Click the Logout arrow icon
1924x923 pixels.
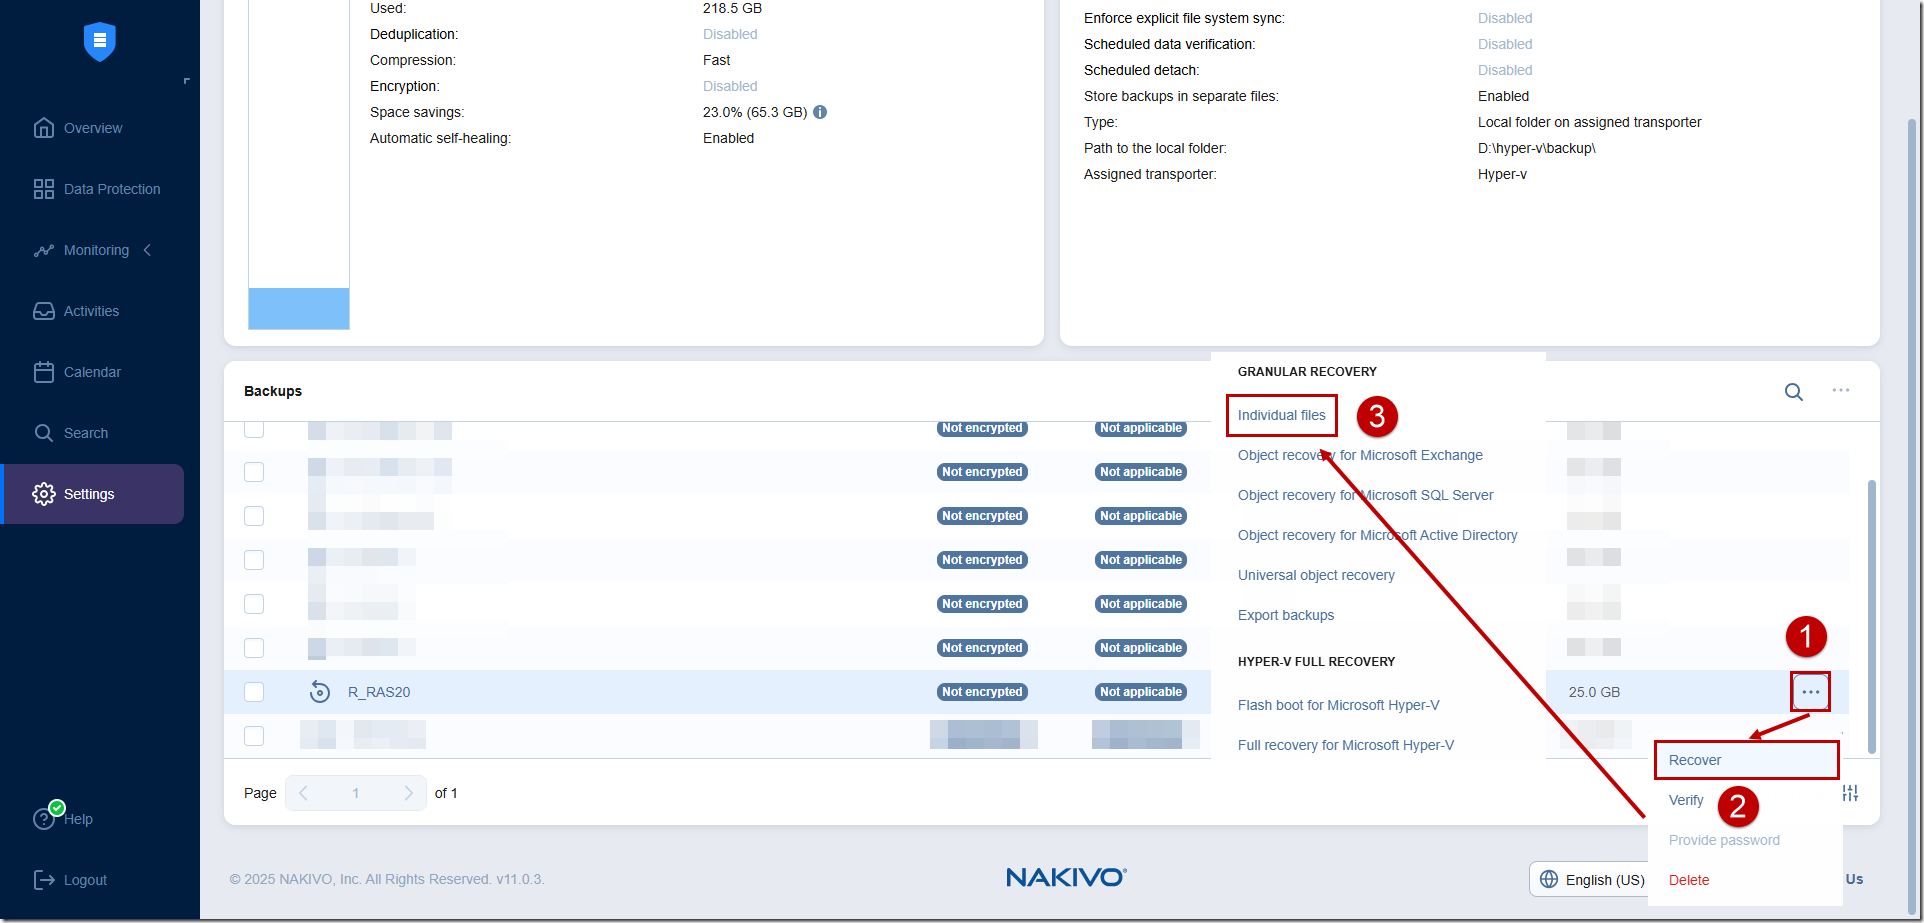(44, 880)
